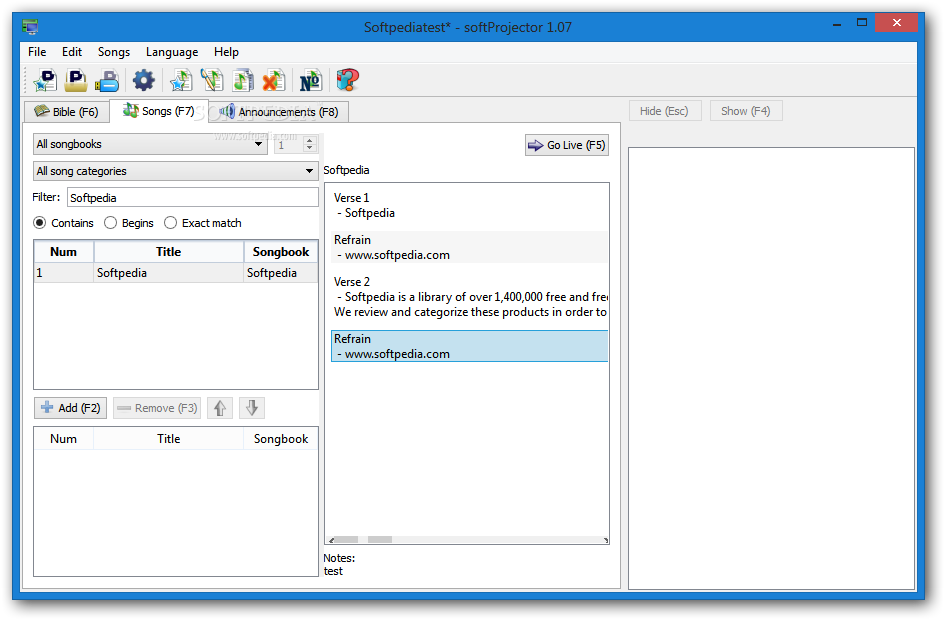
Task: Click the Copy Song toolbar icon
Action: coord(243,80)
